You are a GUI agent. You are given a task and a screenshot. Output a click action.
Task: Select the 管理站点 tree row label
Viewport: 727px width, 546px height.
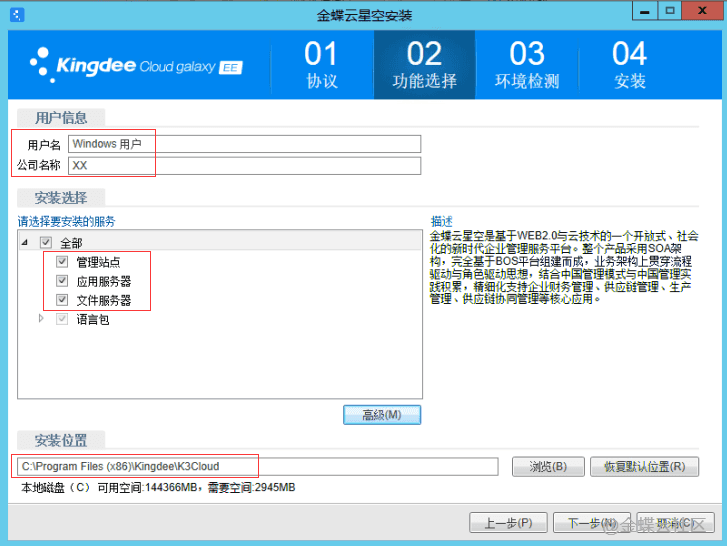[x=98, y=262]
